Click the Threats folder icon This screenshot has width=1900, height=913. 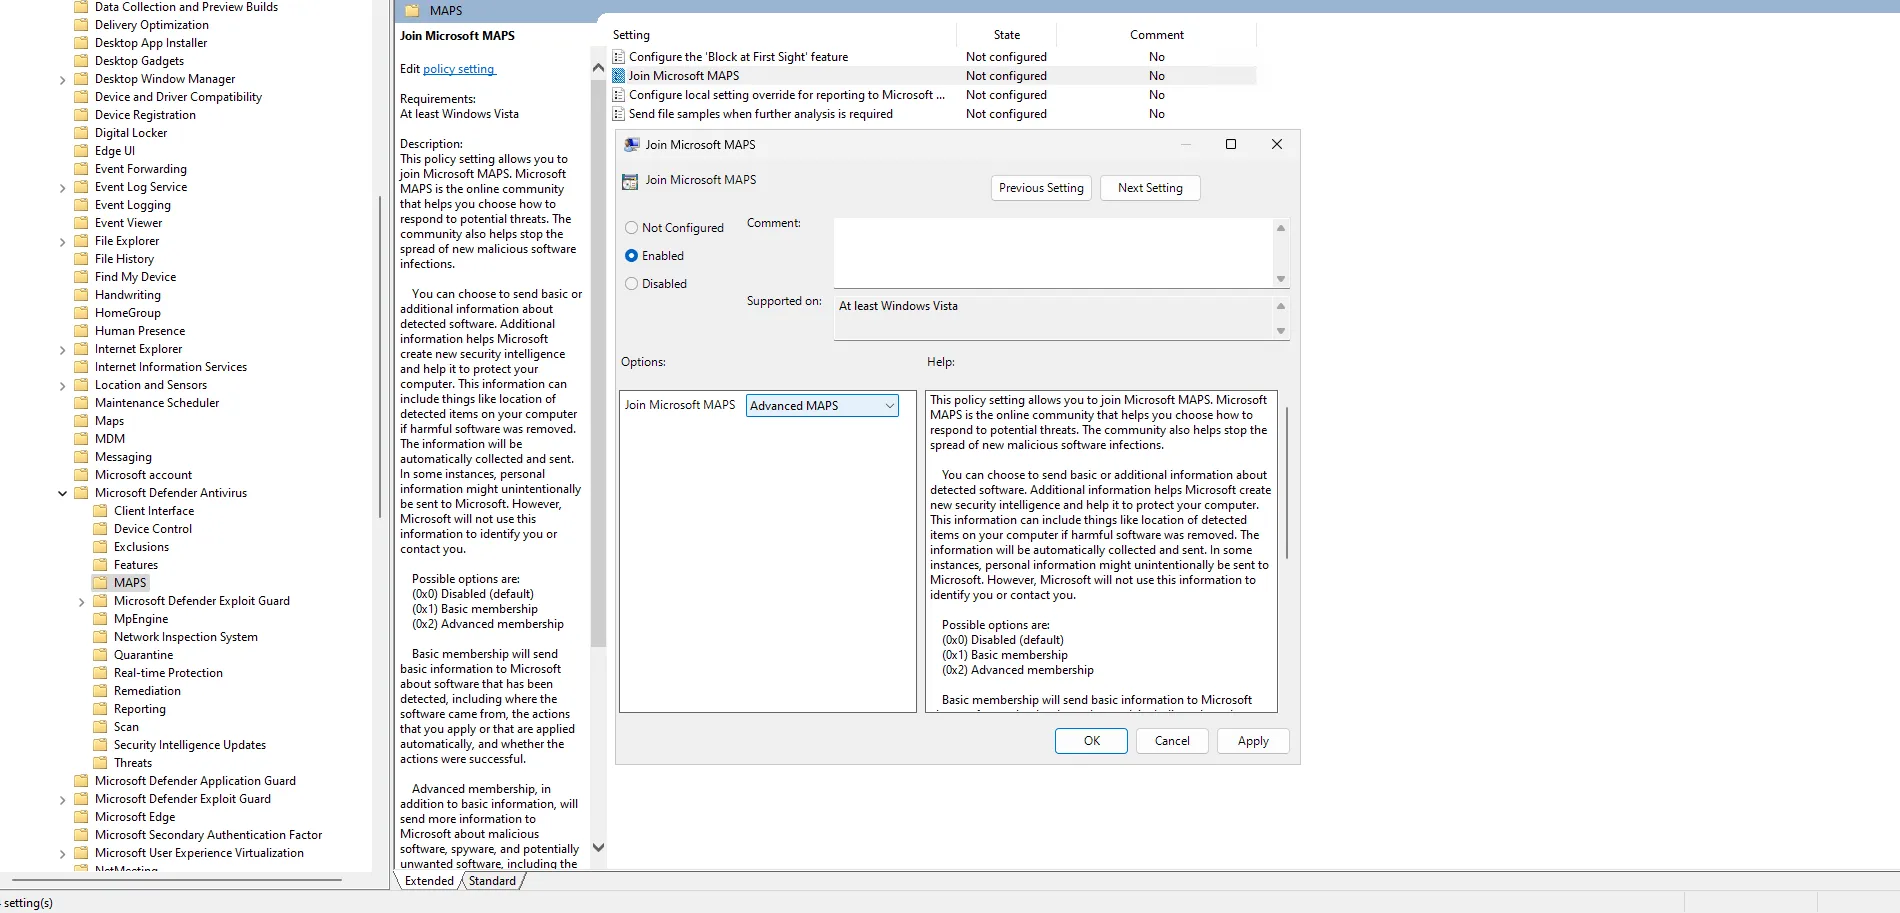click(102, 762)
